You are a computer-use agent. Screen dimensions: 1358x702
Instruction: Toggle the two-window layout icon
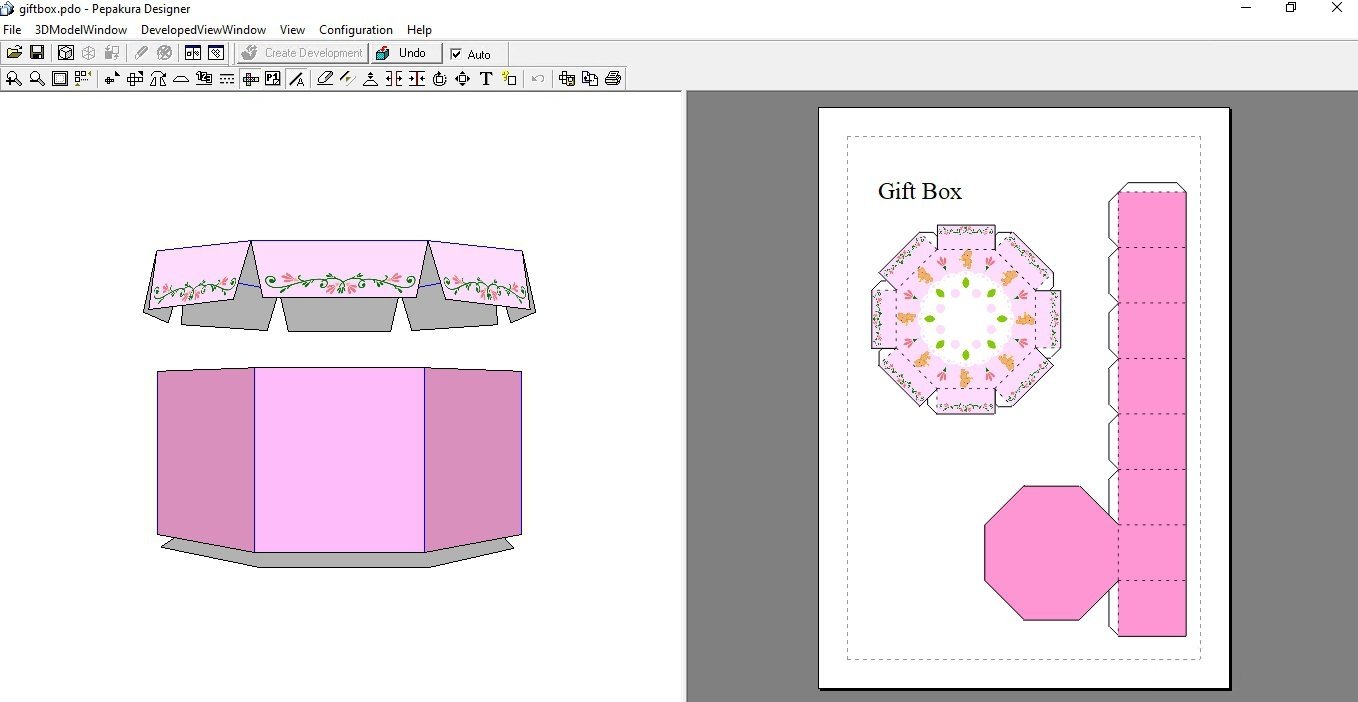tap(193, 52)
